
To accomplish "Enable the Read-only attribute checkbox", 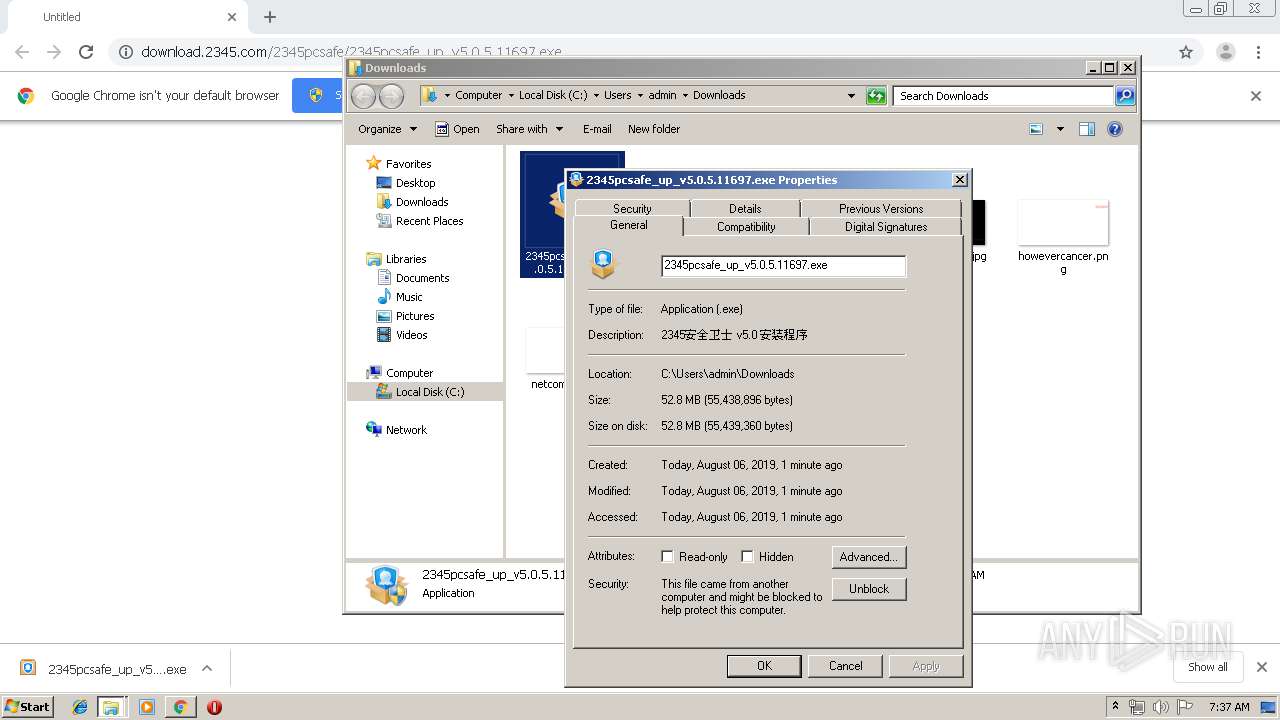I will tap(667, 557).
